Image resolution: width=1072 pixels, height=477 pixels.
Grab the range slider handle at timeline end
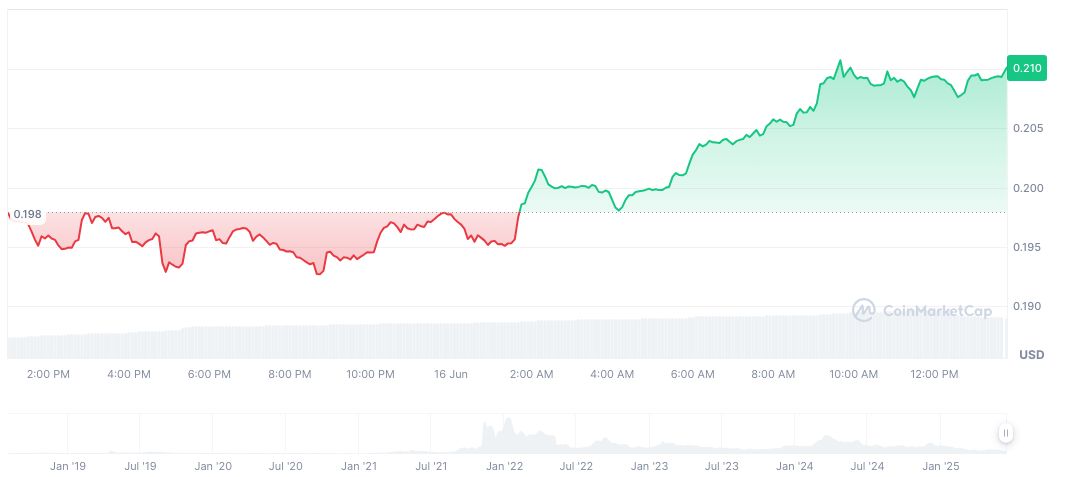pos(1006,433)
